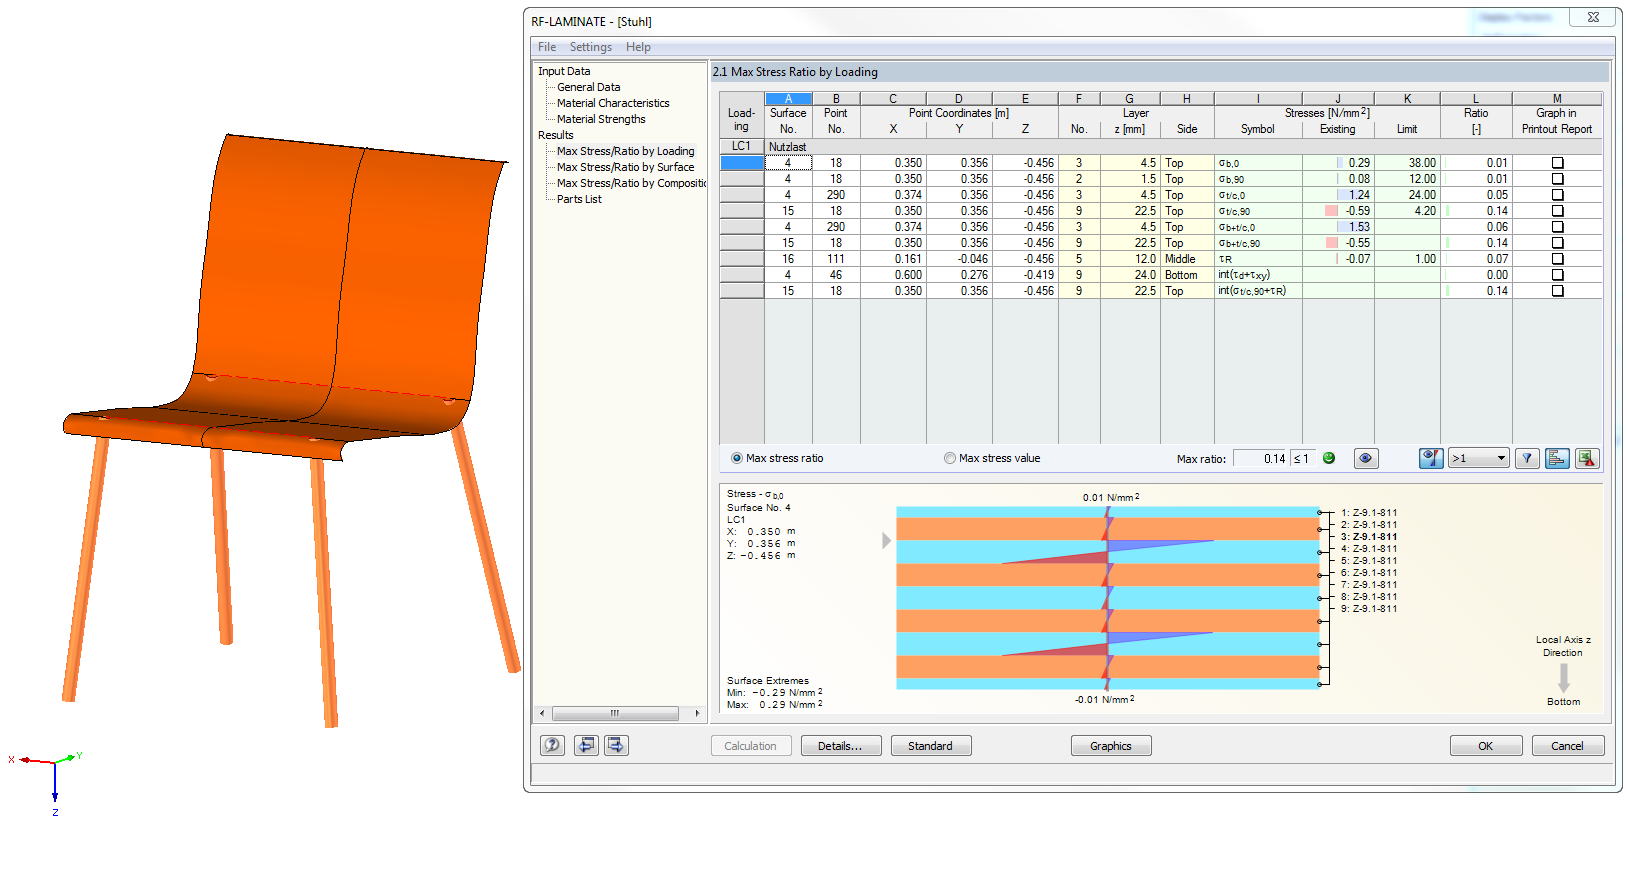This screenshot has height=893, width=1627.
Task: Check printout box for σb+t/c,90 row
Action: 1557,243
